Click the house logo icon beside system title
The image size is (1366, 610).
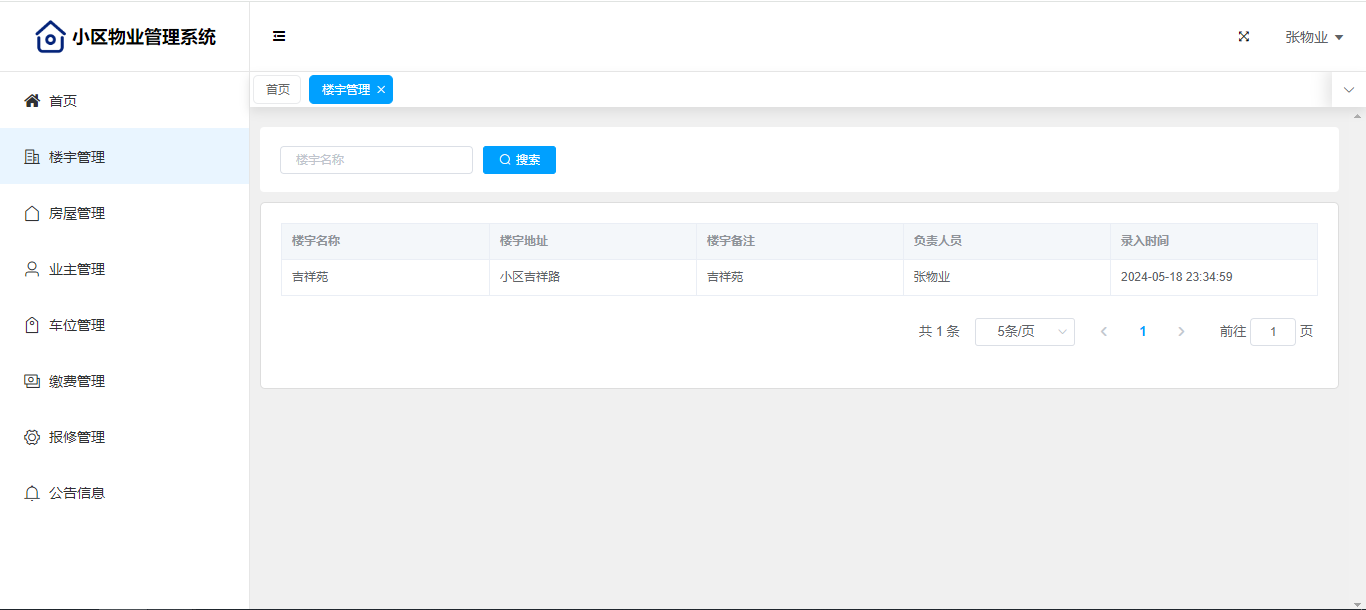(50, 37)
